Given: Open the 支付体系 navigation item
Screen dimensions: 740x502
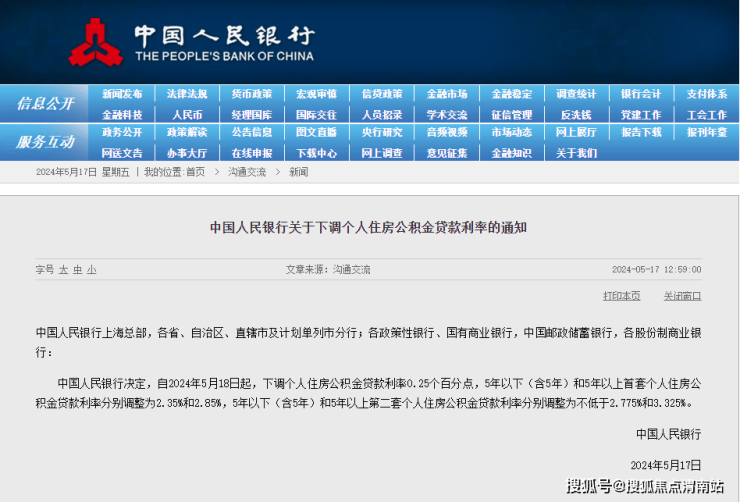Looking at the screenshot, I should 706,95.
